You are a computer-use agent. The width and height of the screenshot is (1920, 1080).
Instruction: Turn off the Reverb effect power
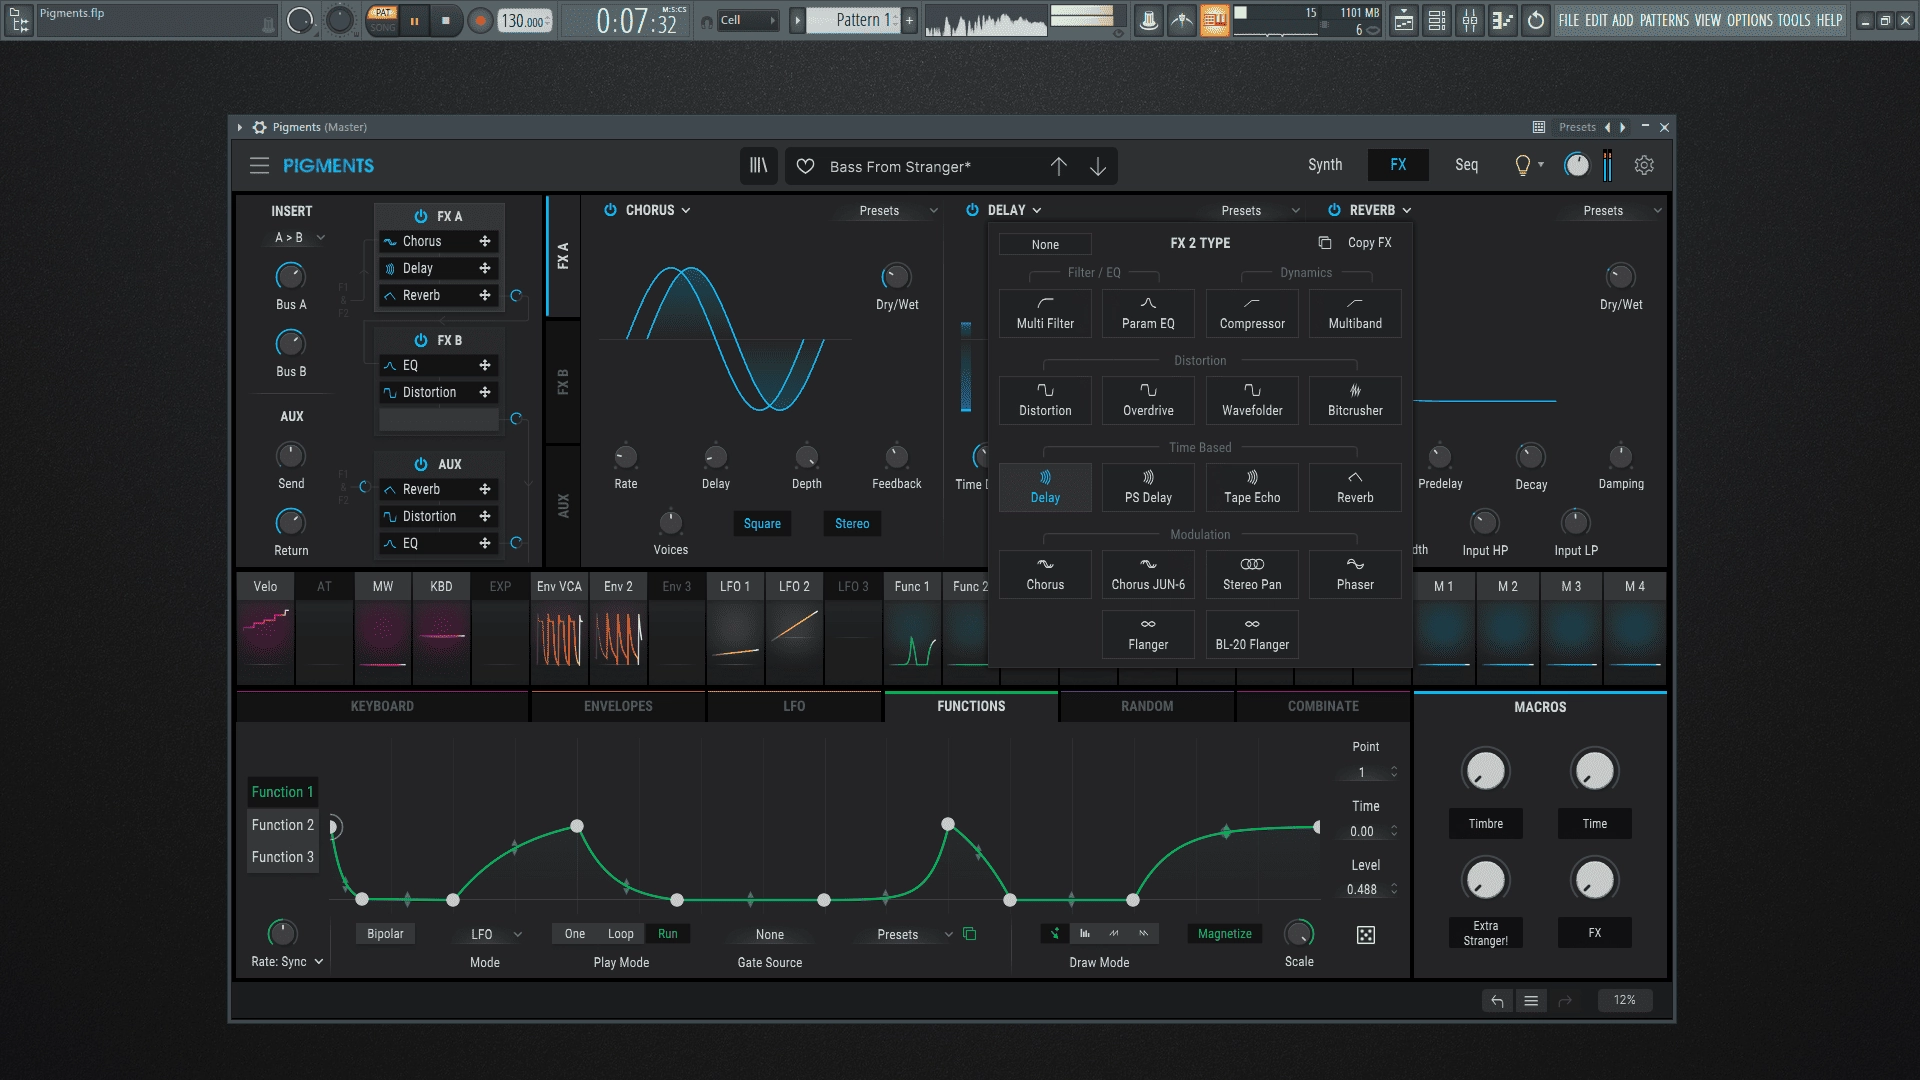[1334, 210]
